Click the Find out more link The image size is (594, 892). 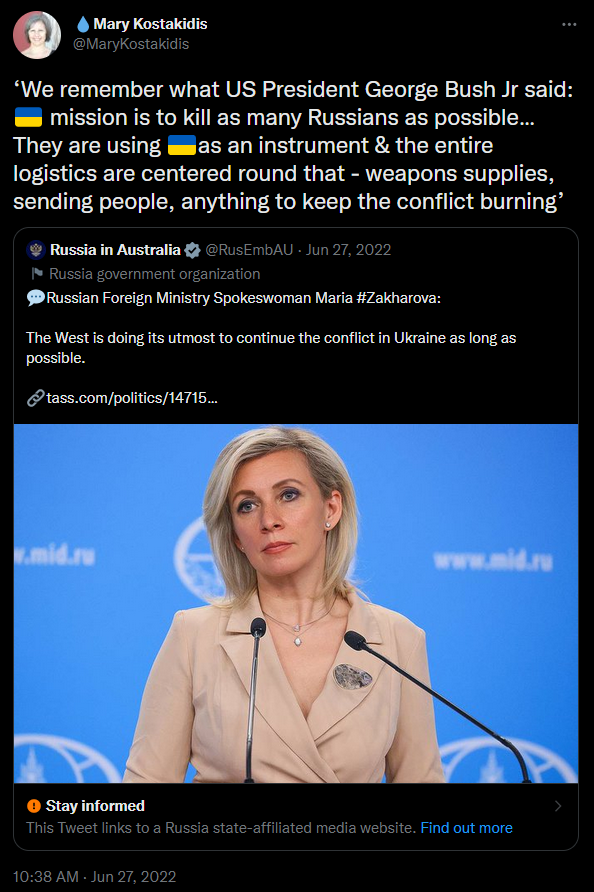467,828
